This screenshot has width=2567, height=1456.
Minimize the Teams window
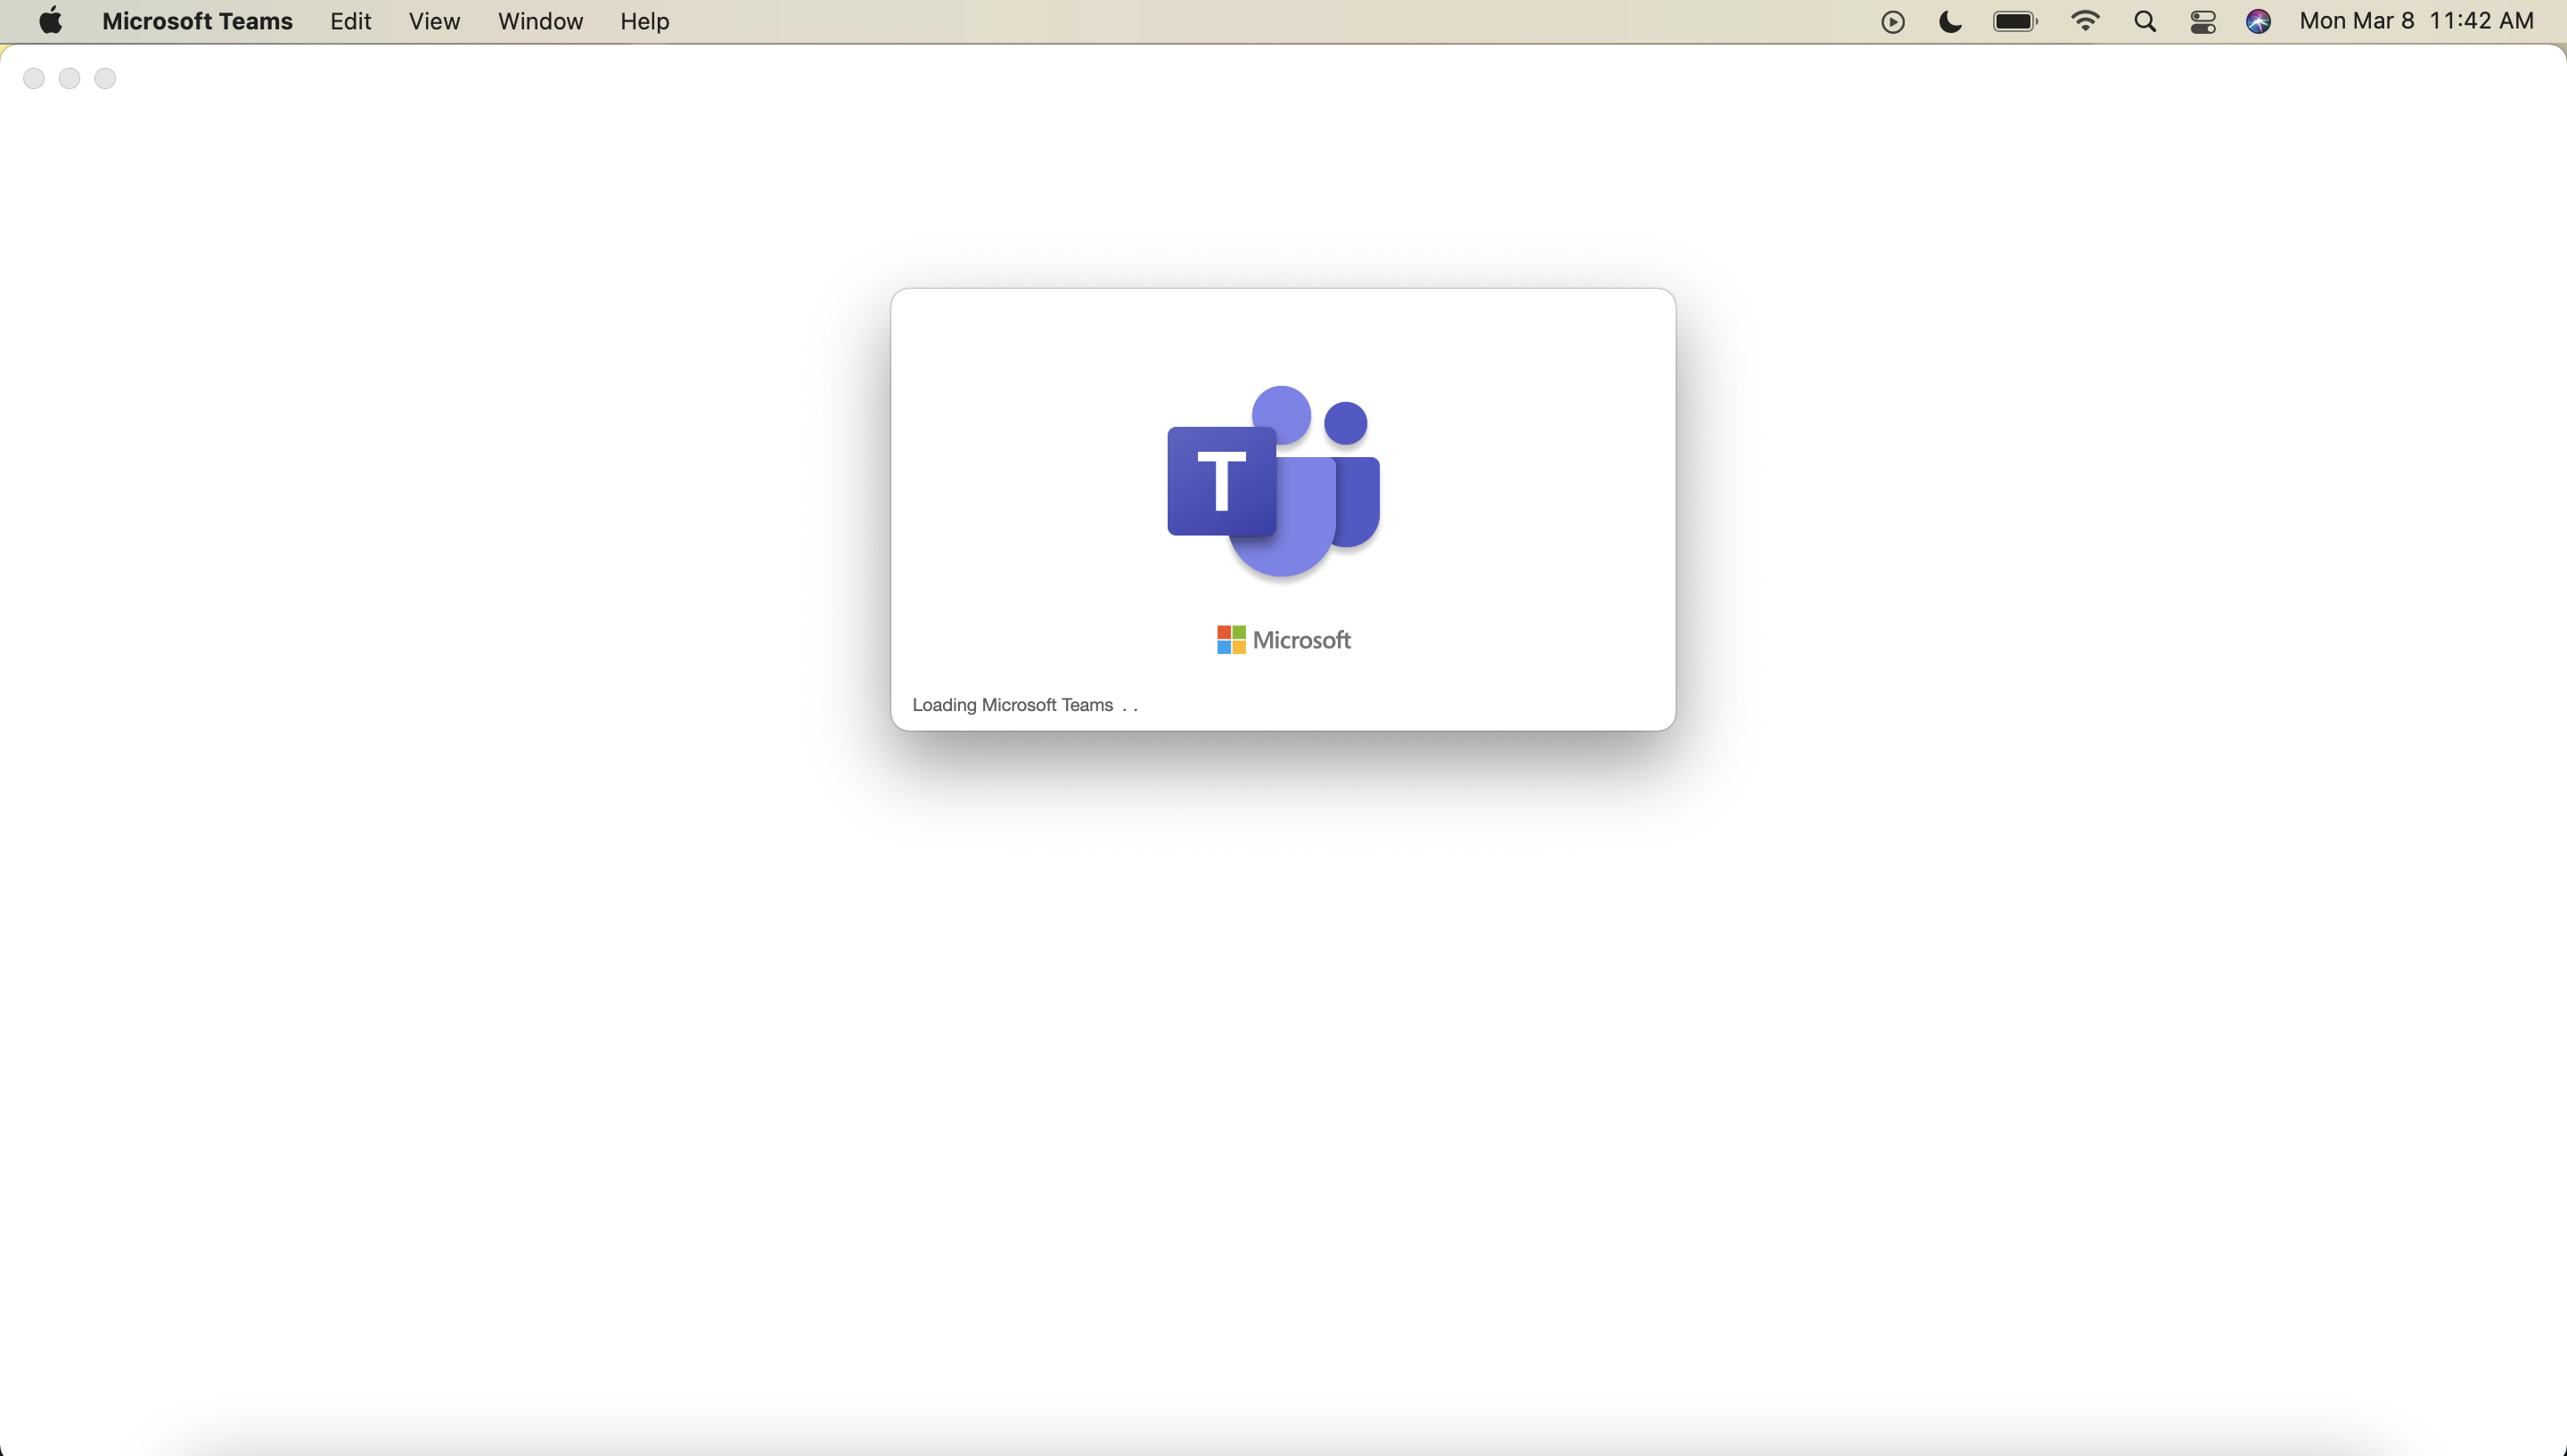(x=69, y=78)
